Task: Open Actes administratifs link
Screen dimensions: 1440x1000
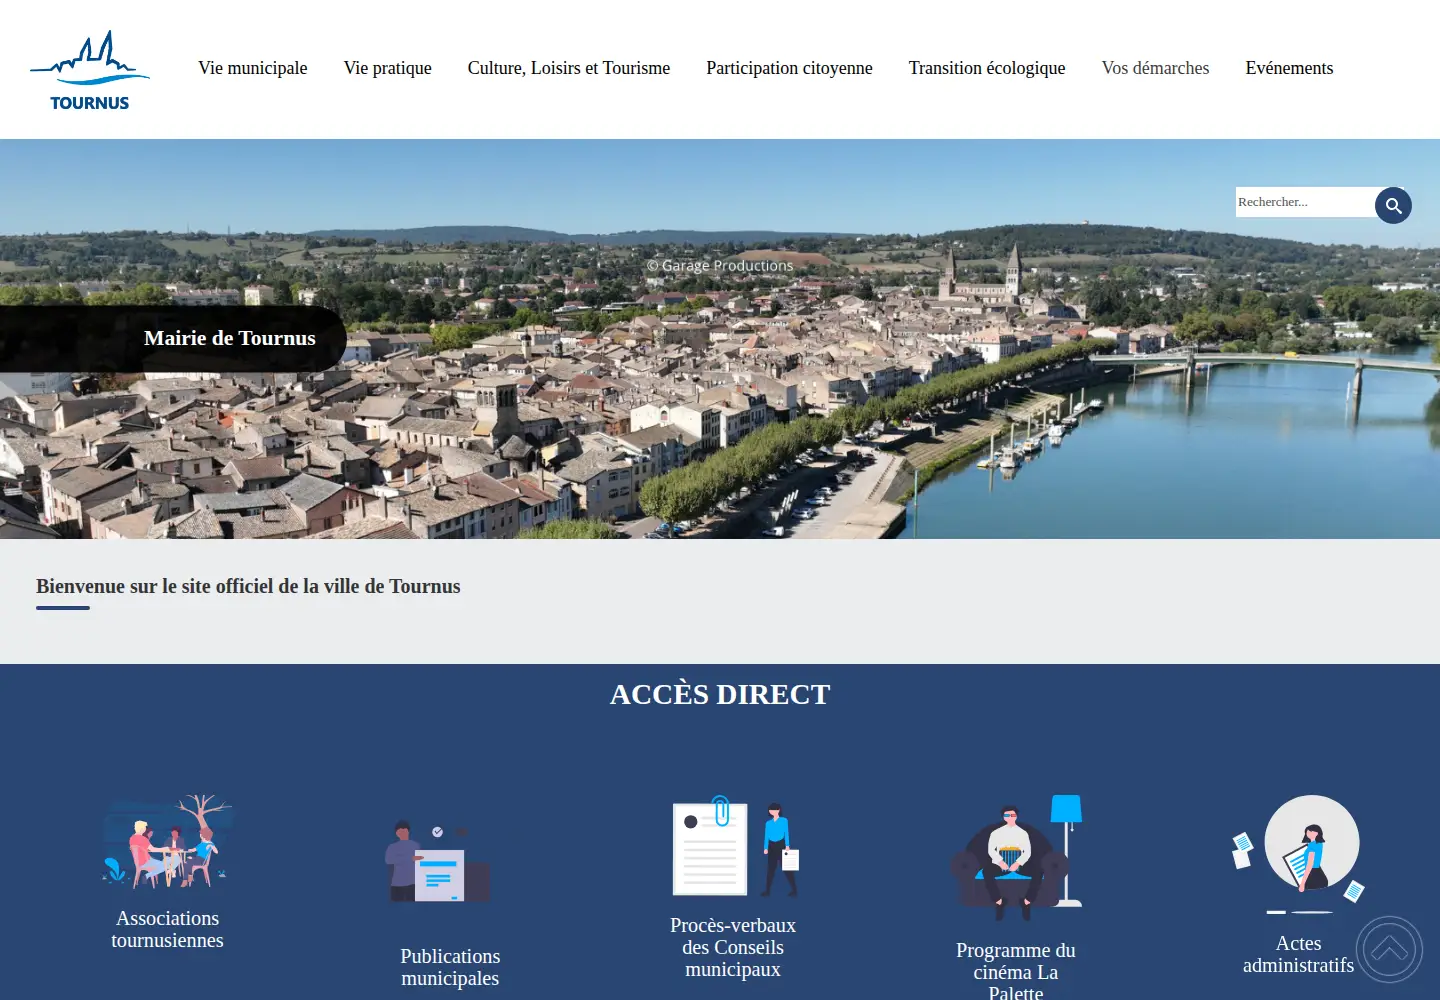Action: 1298,954
